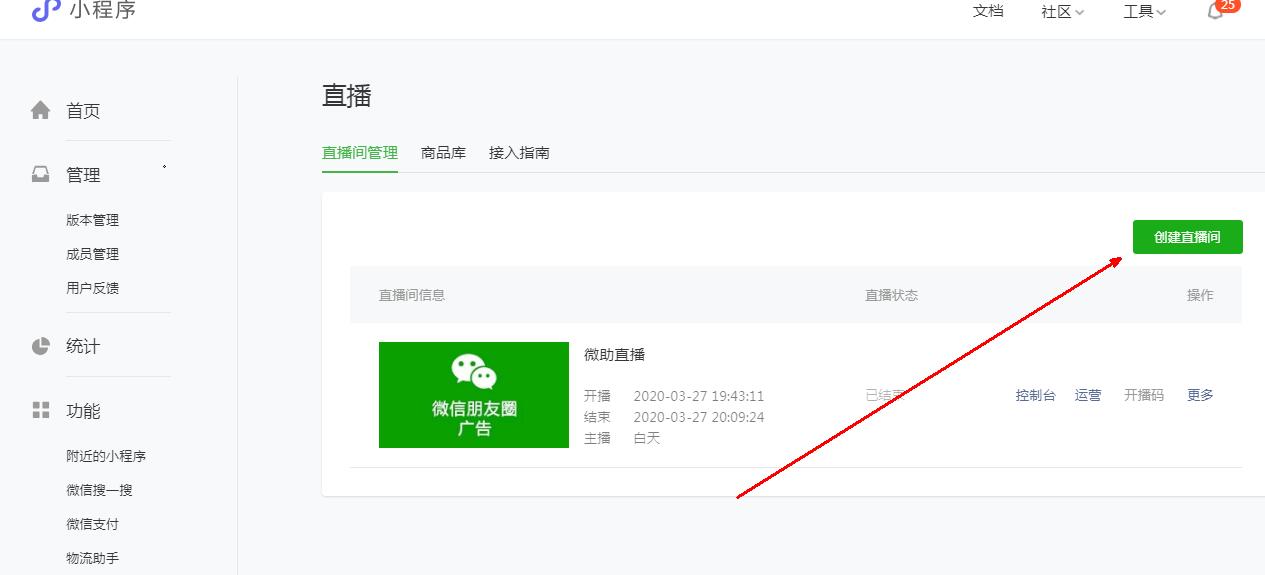Click start time 2020-03-27 19:43:11
Viewport: 1265px width, 575px height.
pos(699,397)
